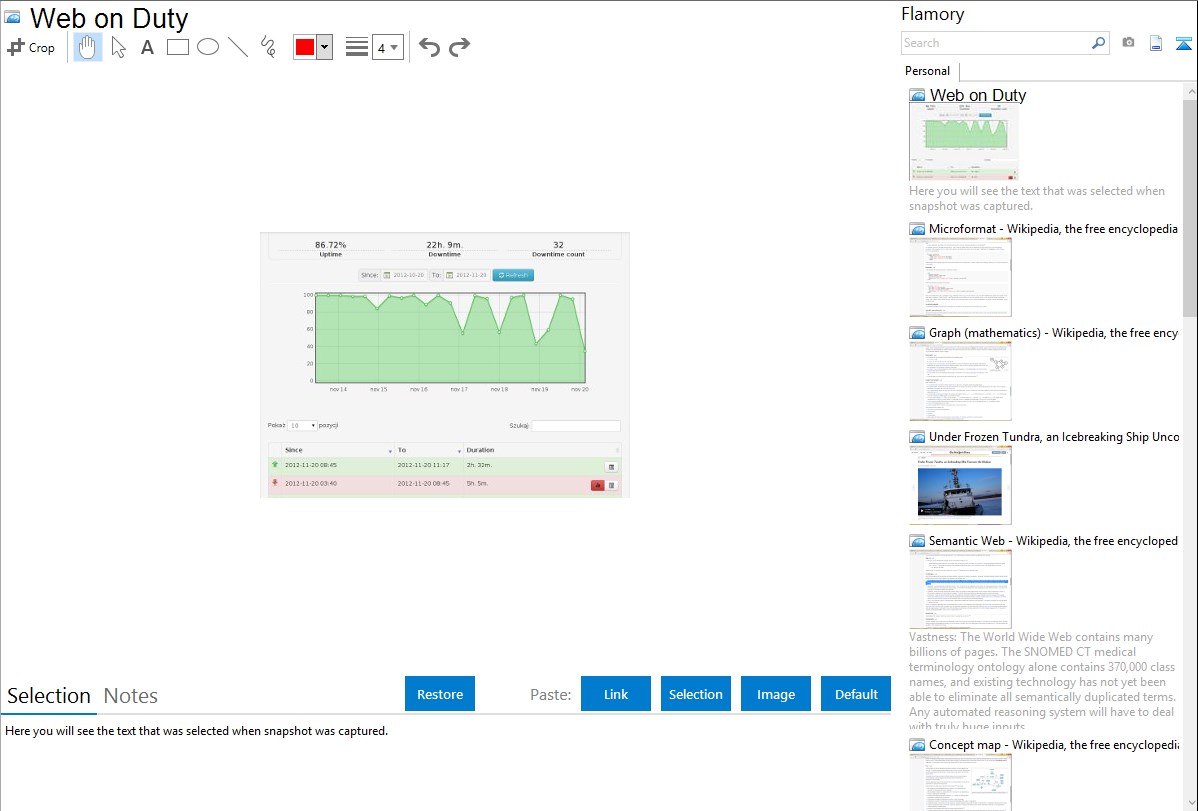The image size is (1198, 811).
Task: Click the Restore button
Action: 440,694
